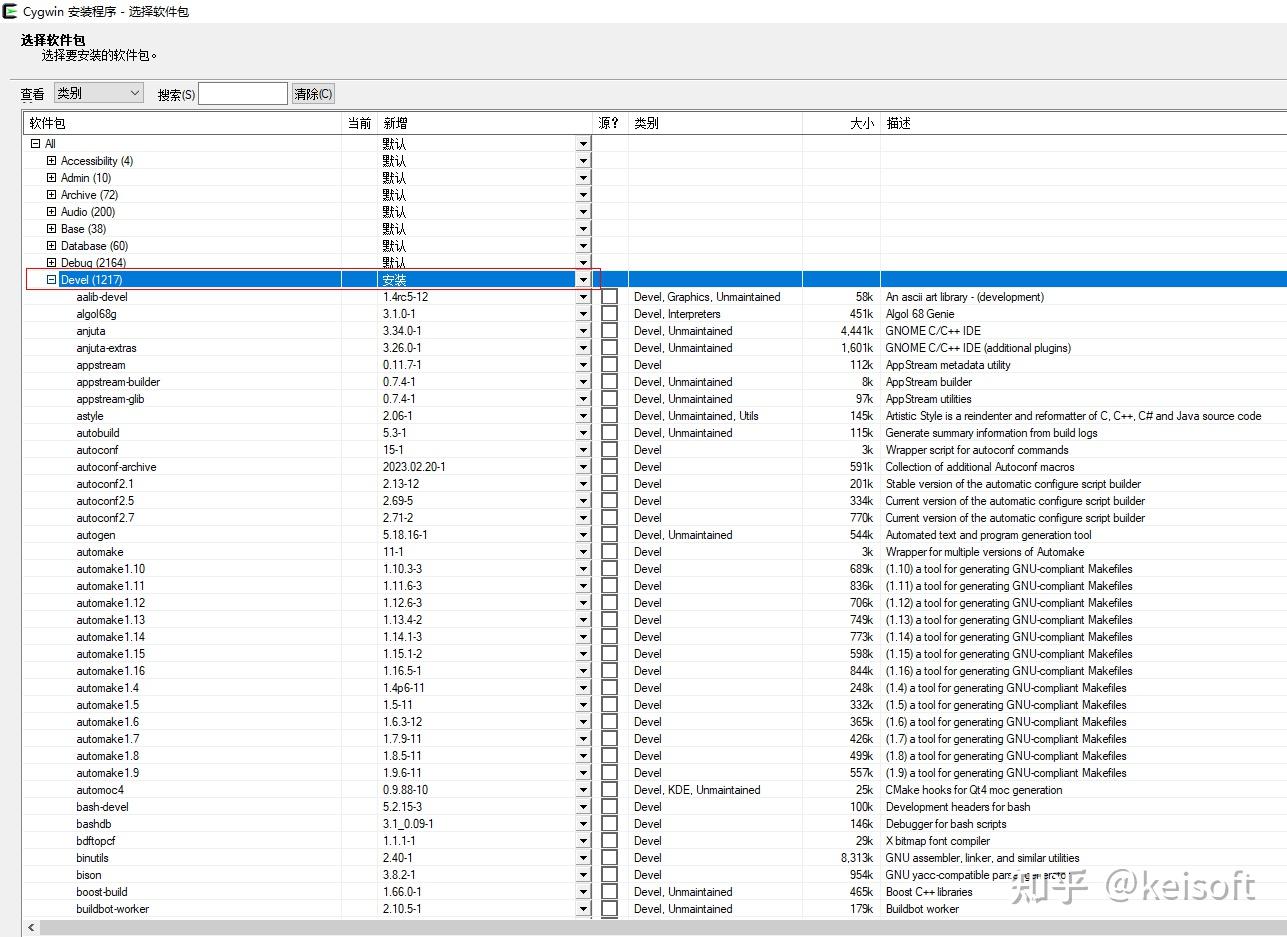
Task: Tick the source checkbox for aalib-devel
Action: [x=609, y=297]
